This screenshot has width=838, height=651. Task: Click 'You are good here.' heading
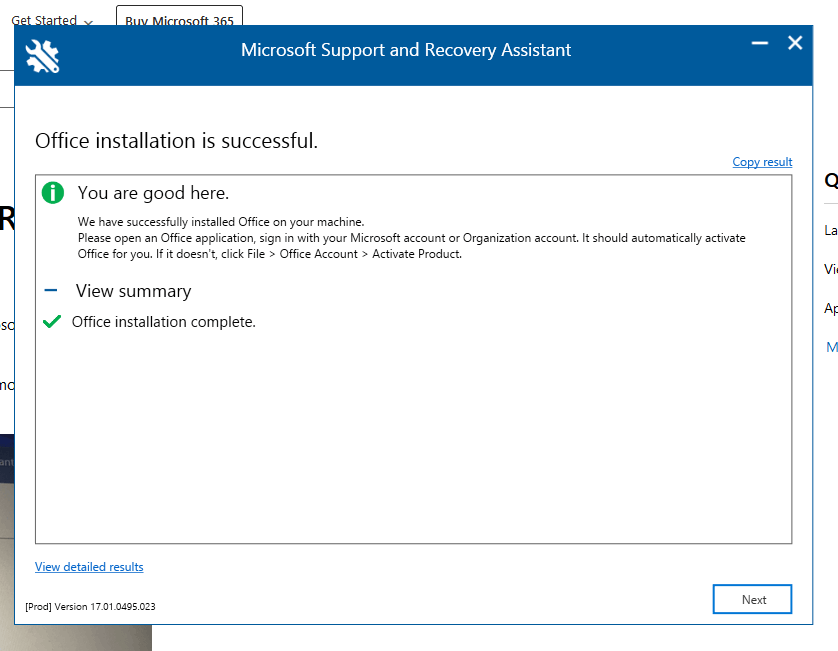pyautogui.click(x=153, y=193)
